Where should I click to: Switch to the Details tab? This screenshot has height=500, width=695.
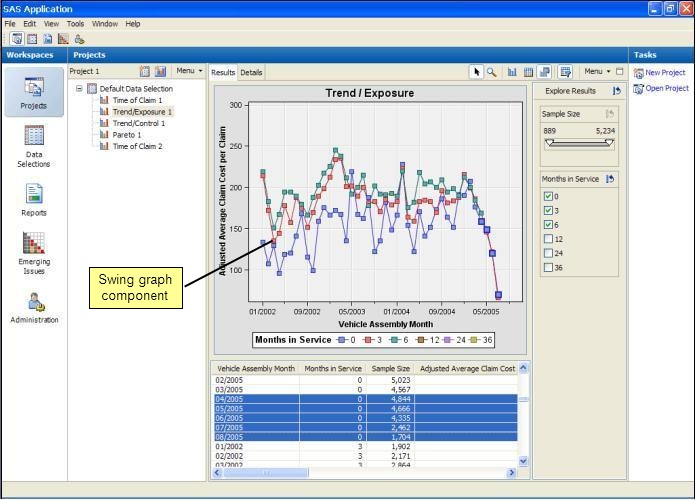pyautogui.click(x=251, y=73)
